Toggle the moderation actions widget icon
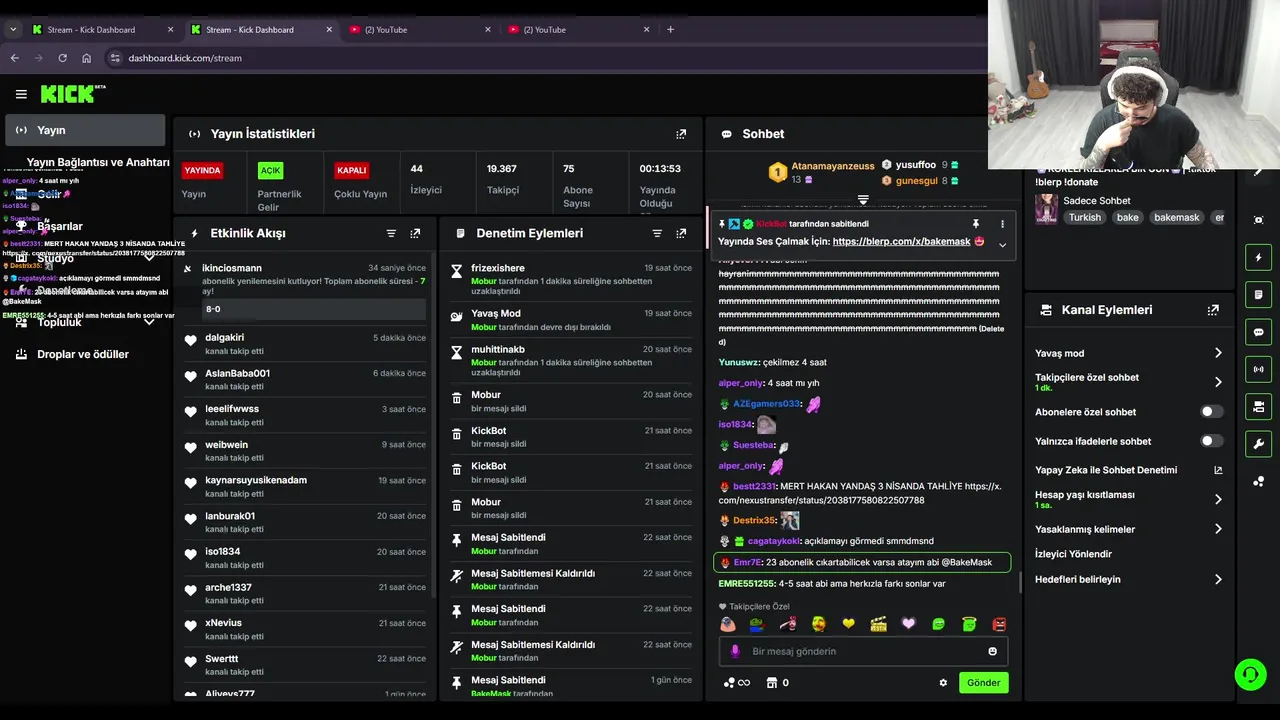The image size is (1280, 720). (1258, 294)
